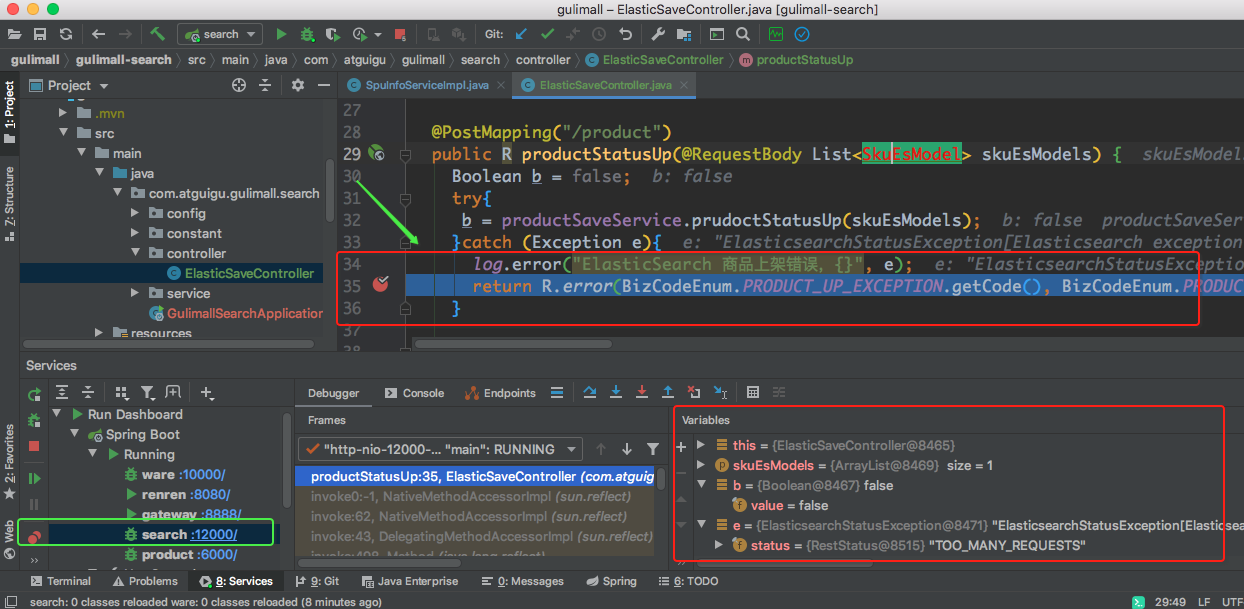Open the search run configuration dropdown
Image resolution: width=1244 pixels, height=609 pixels.
(220, 34)
